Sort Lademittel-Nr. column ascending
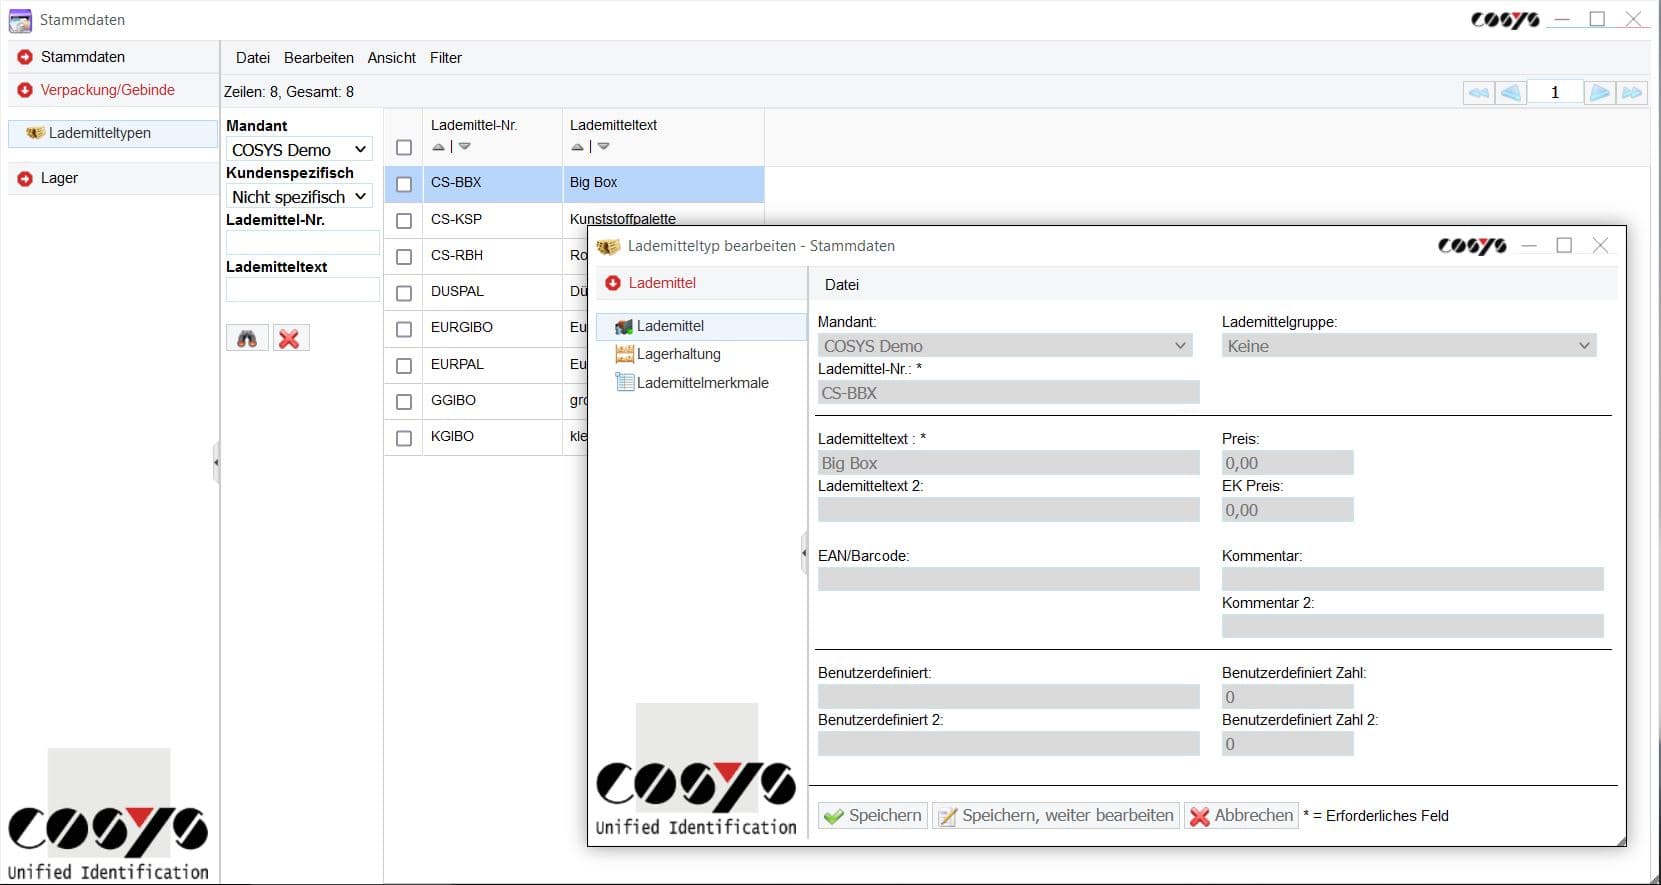This screenshot has width=1661, height=885. [x=438, y=147]
